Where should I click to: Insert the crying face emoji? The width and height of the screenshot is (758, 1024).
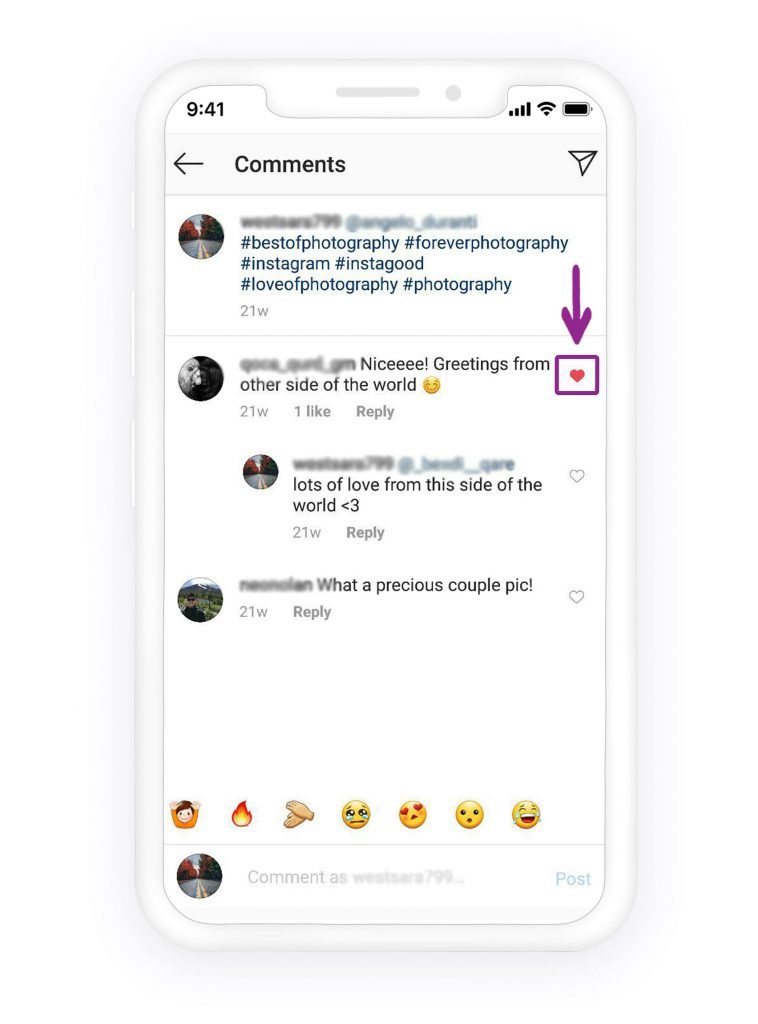coord(356,815)
